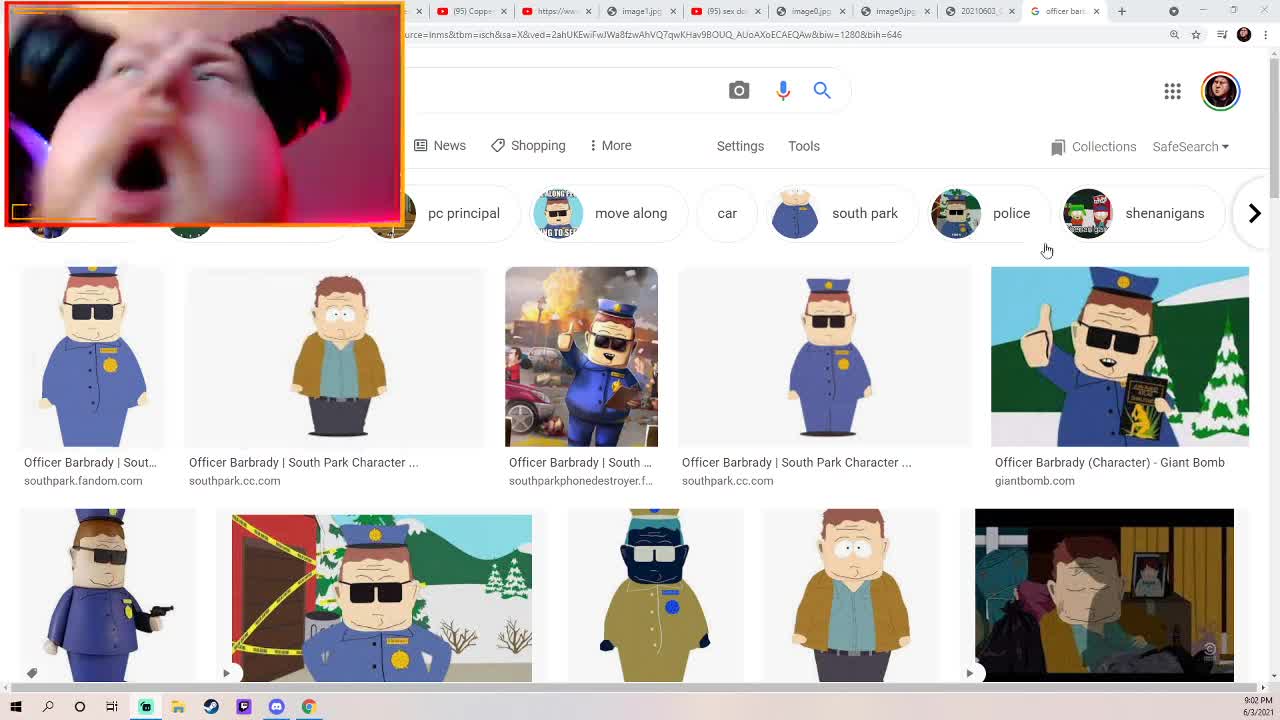Open the Chrome profile avatar in toolbar
Image resolution: width=1280 pixels, height=720 pixels.
click(1244, 35)
